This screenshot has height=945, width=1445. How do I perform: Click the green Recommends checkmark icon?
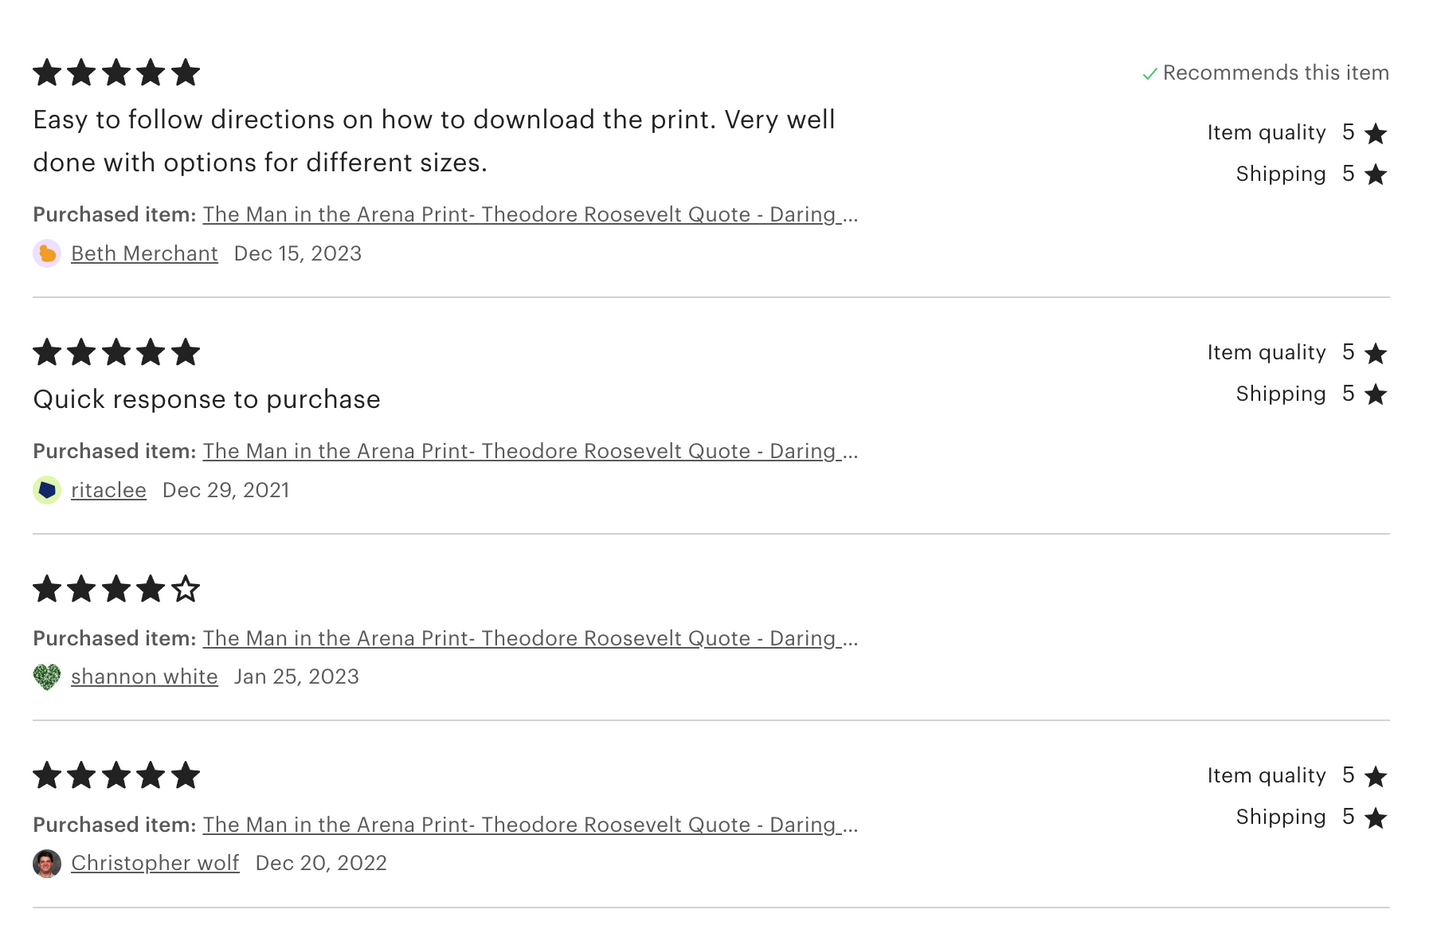coord(1150,74)
